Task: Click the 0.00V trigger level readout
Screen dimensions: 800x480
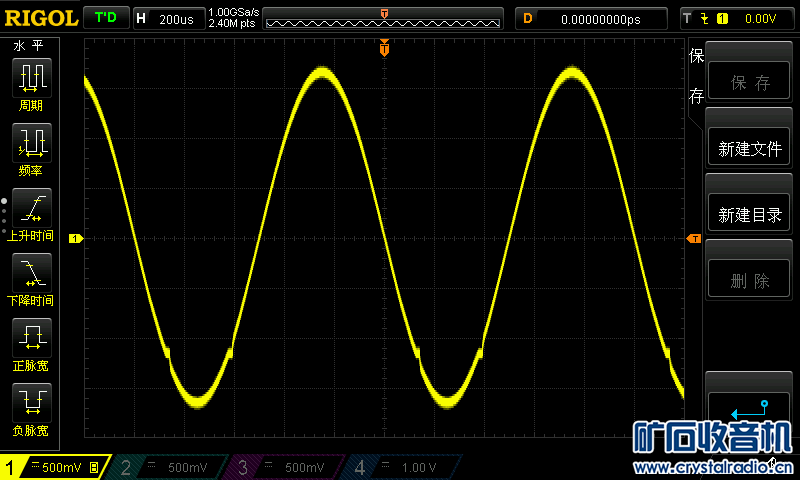Action: (x=760, y=19)
